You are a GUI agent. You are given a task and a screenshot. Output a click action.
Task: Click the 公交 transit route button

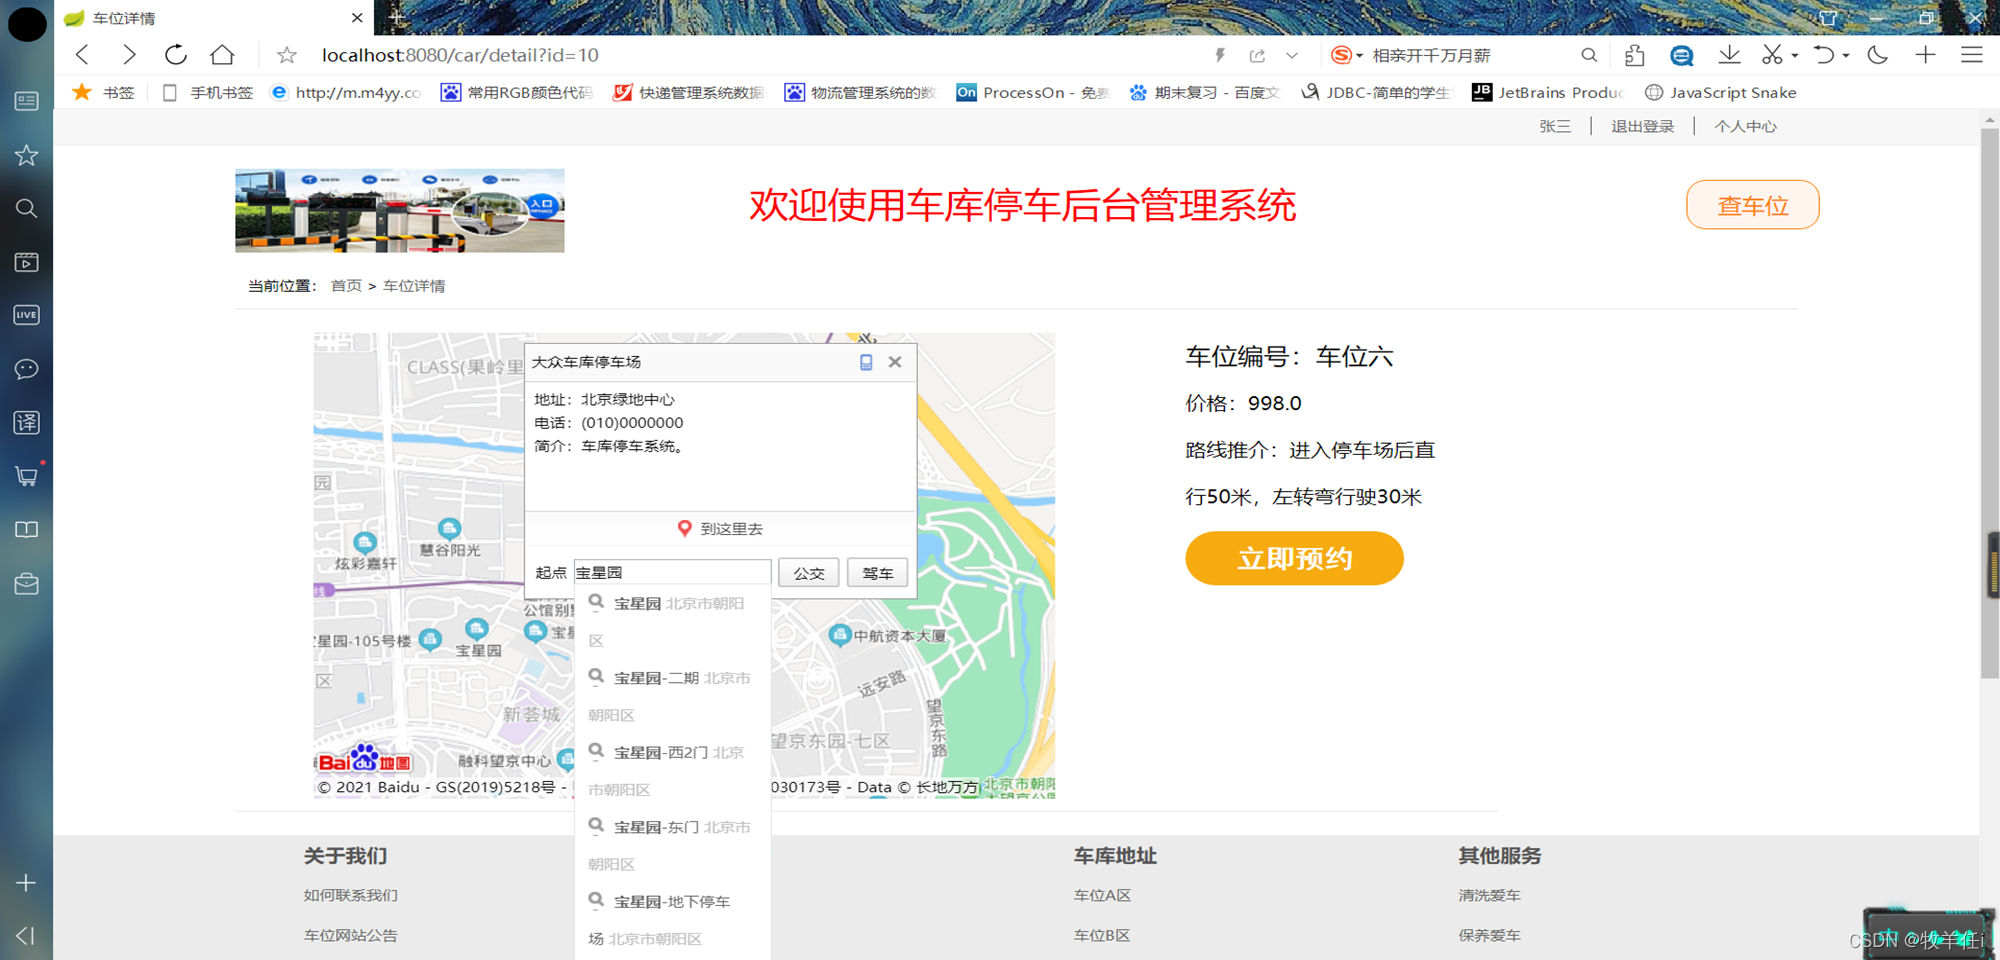tap(809, 573)
